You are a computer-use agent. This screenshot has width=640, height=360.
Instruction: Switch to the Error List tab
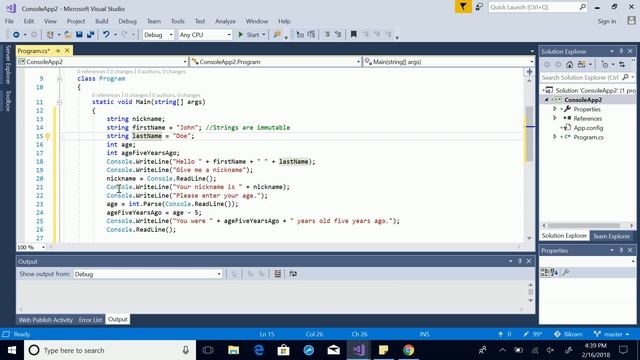pos(90,320)
